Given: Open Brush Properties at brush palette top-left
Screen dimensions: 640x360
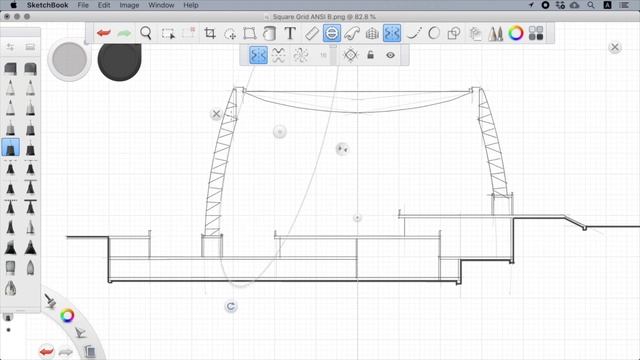Looking at the screenshot, I should click(x=10, y=47).
